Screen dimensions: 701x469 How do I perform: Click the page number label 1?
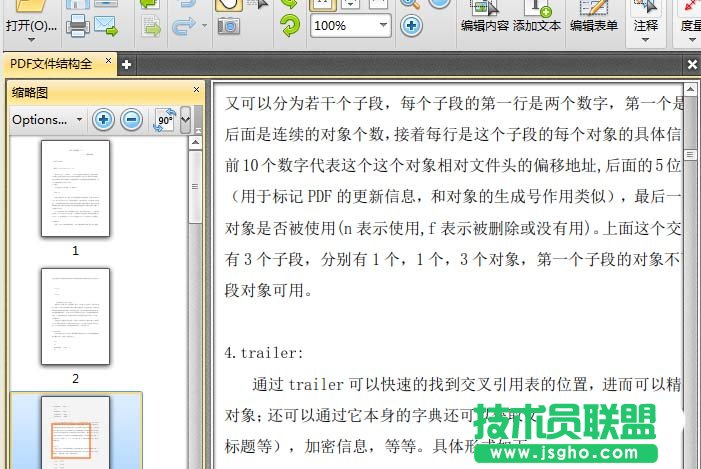click(x=76, y=251)
